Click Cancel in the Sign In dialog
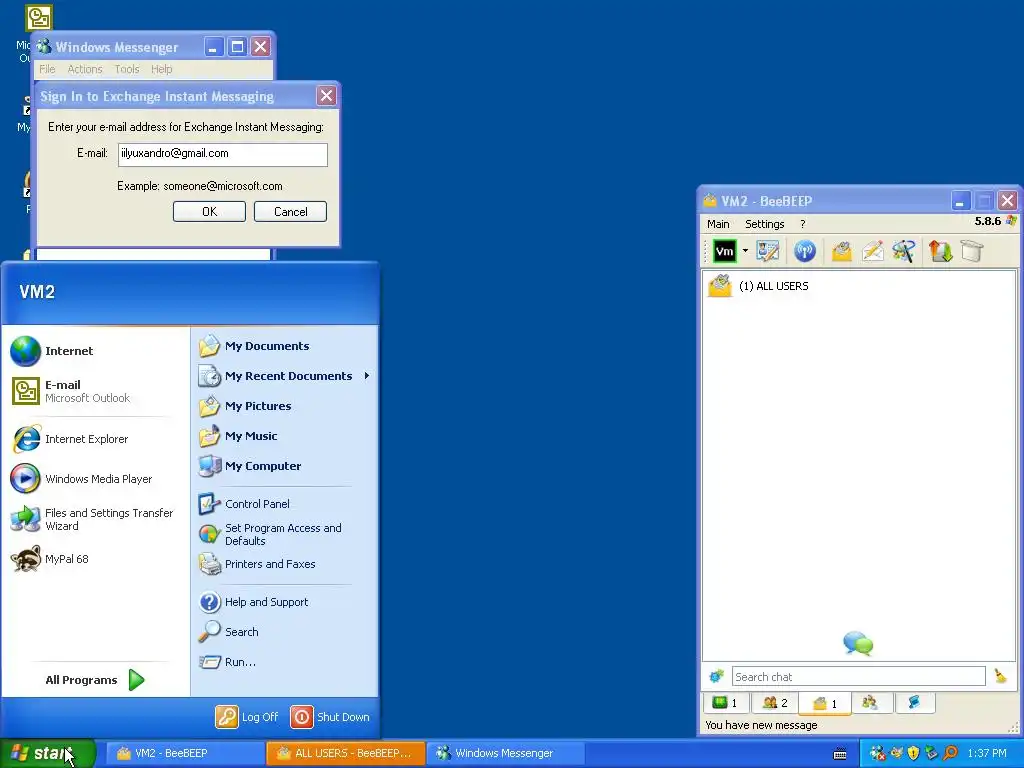 [291, 212]
